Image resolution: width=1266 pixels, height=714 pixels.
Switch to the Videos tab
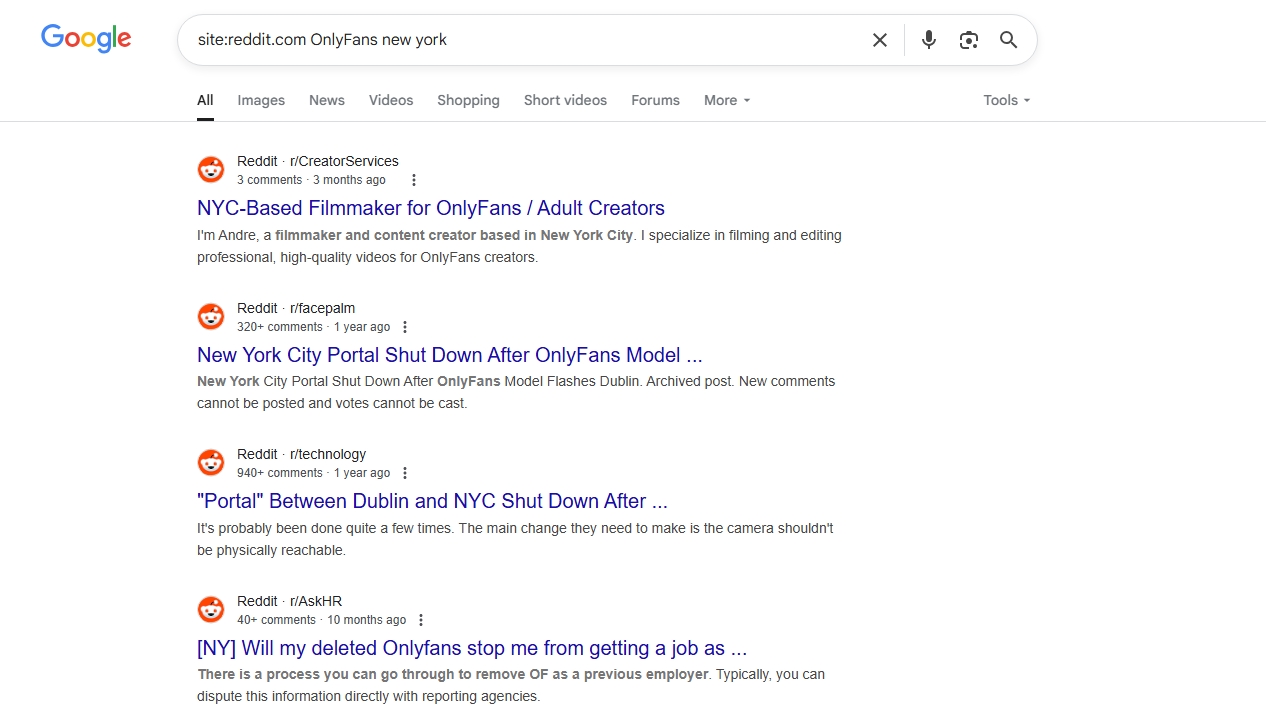point(391,100)
